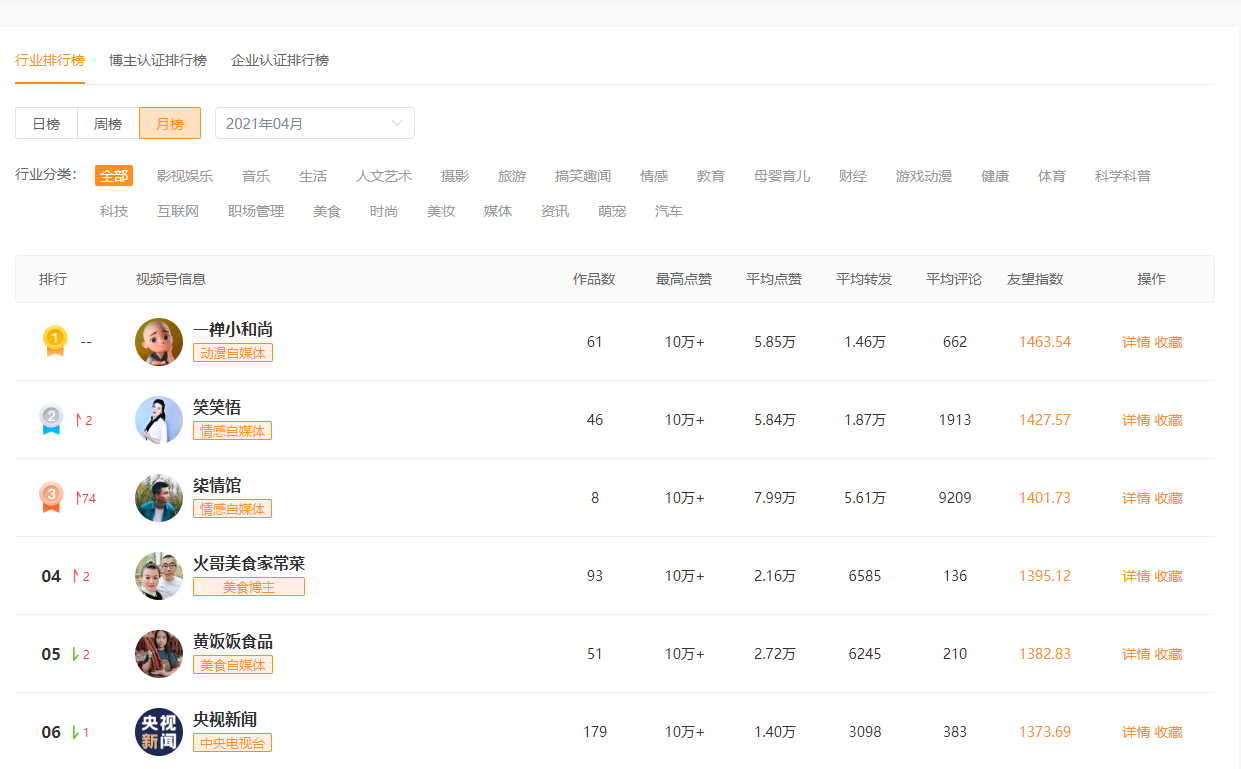Filter by 美食 industry category
This screenshot has width=1241, height=769.
coord(327,211)
